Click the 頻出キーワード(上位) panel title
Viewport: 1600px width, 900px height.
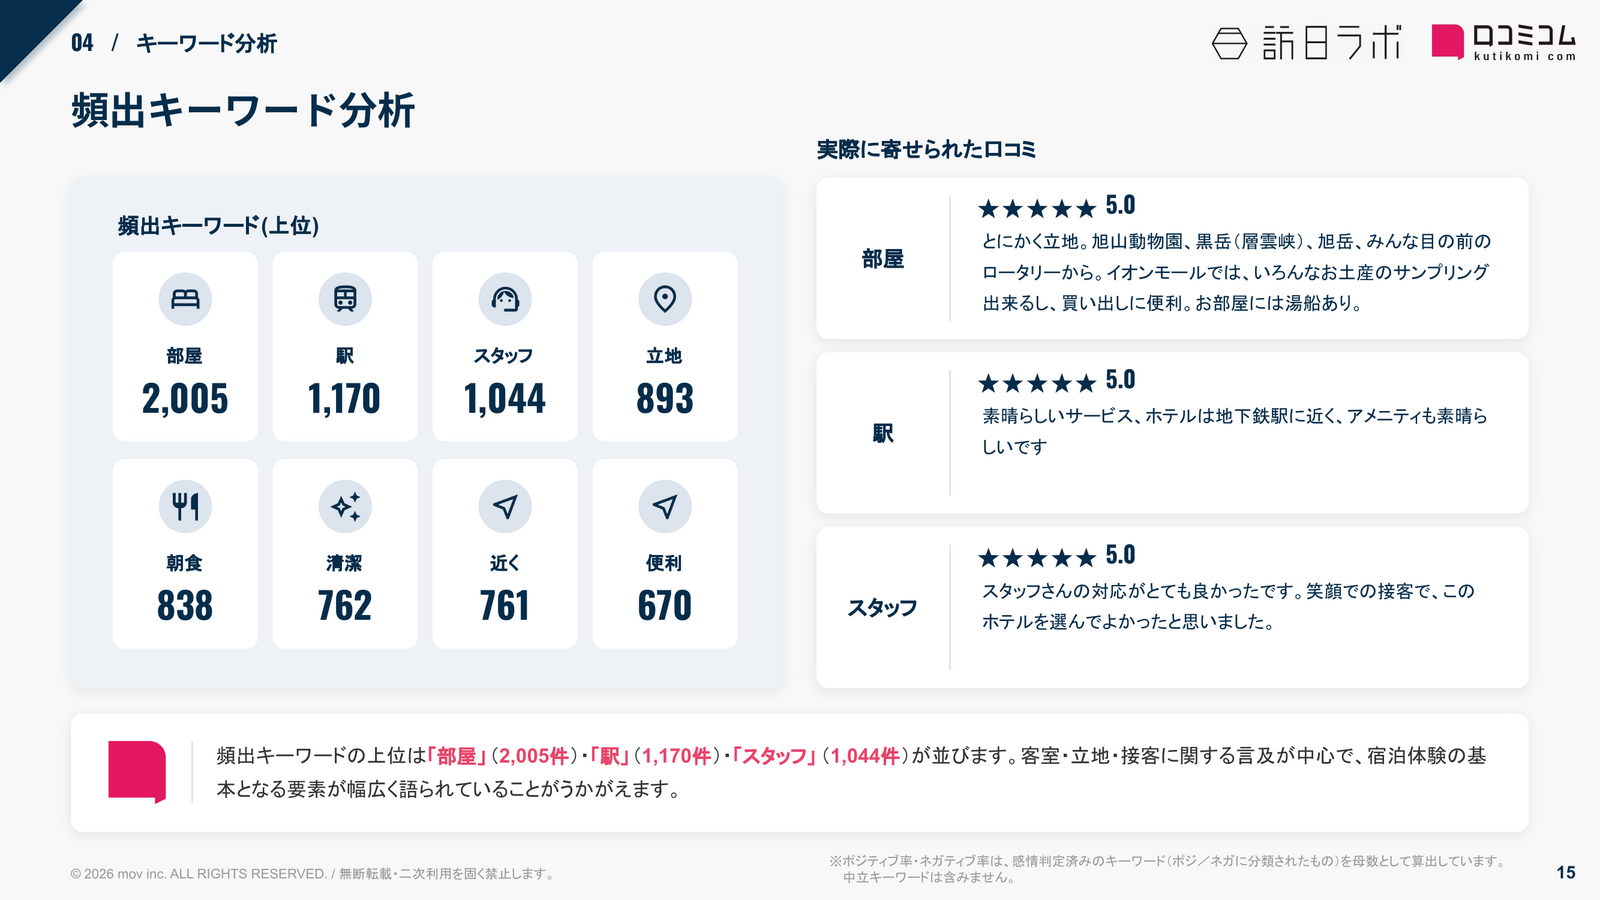[219, 226]
